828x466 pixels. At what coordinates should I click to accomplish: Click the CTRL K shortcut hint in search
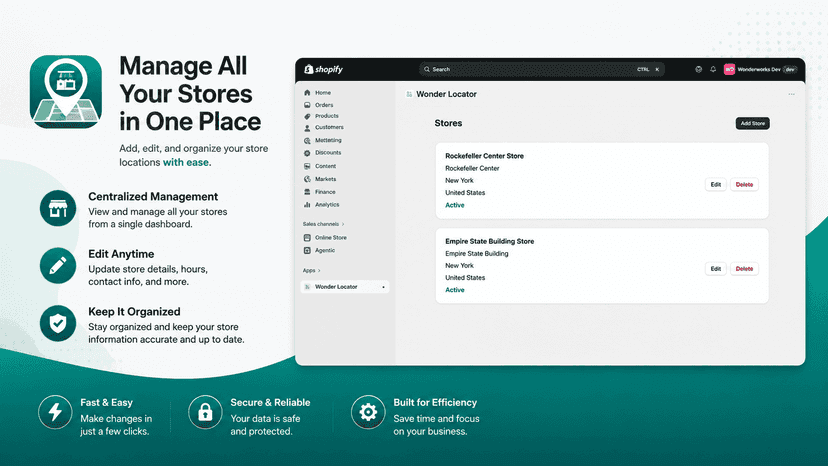(x=648, y=69)
